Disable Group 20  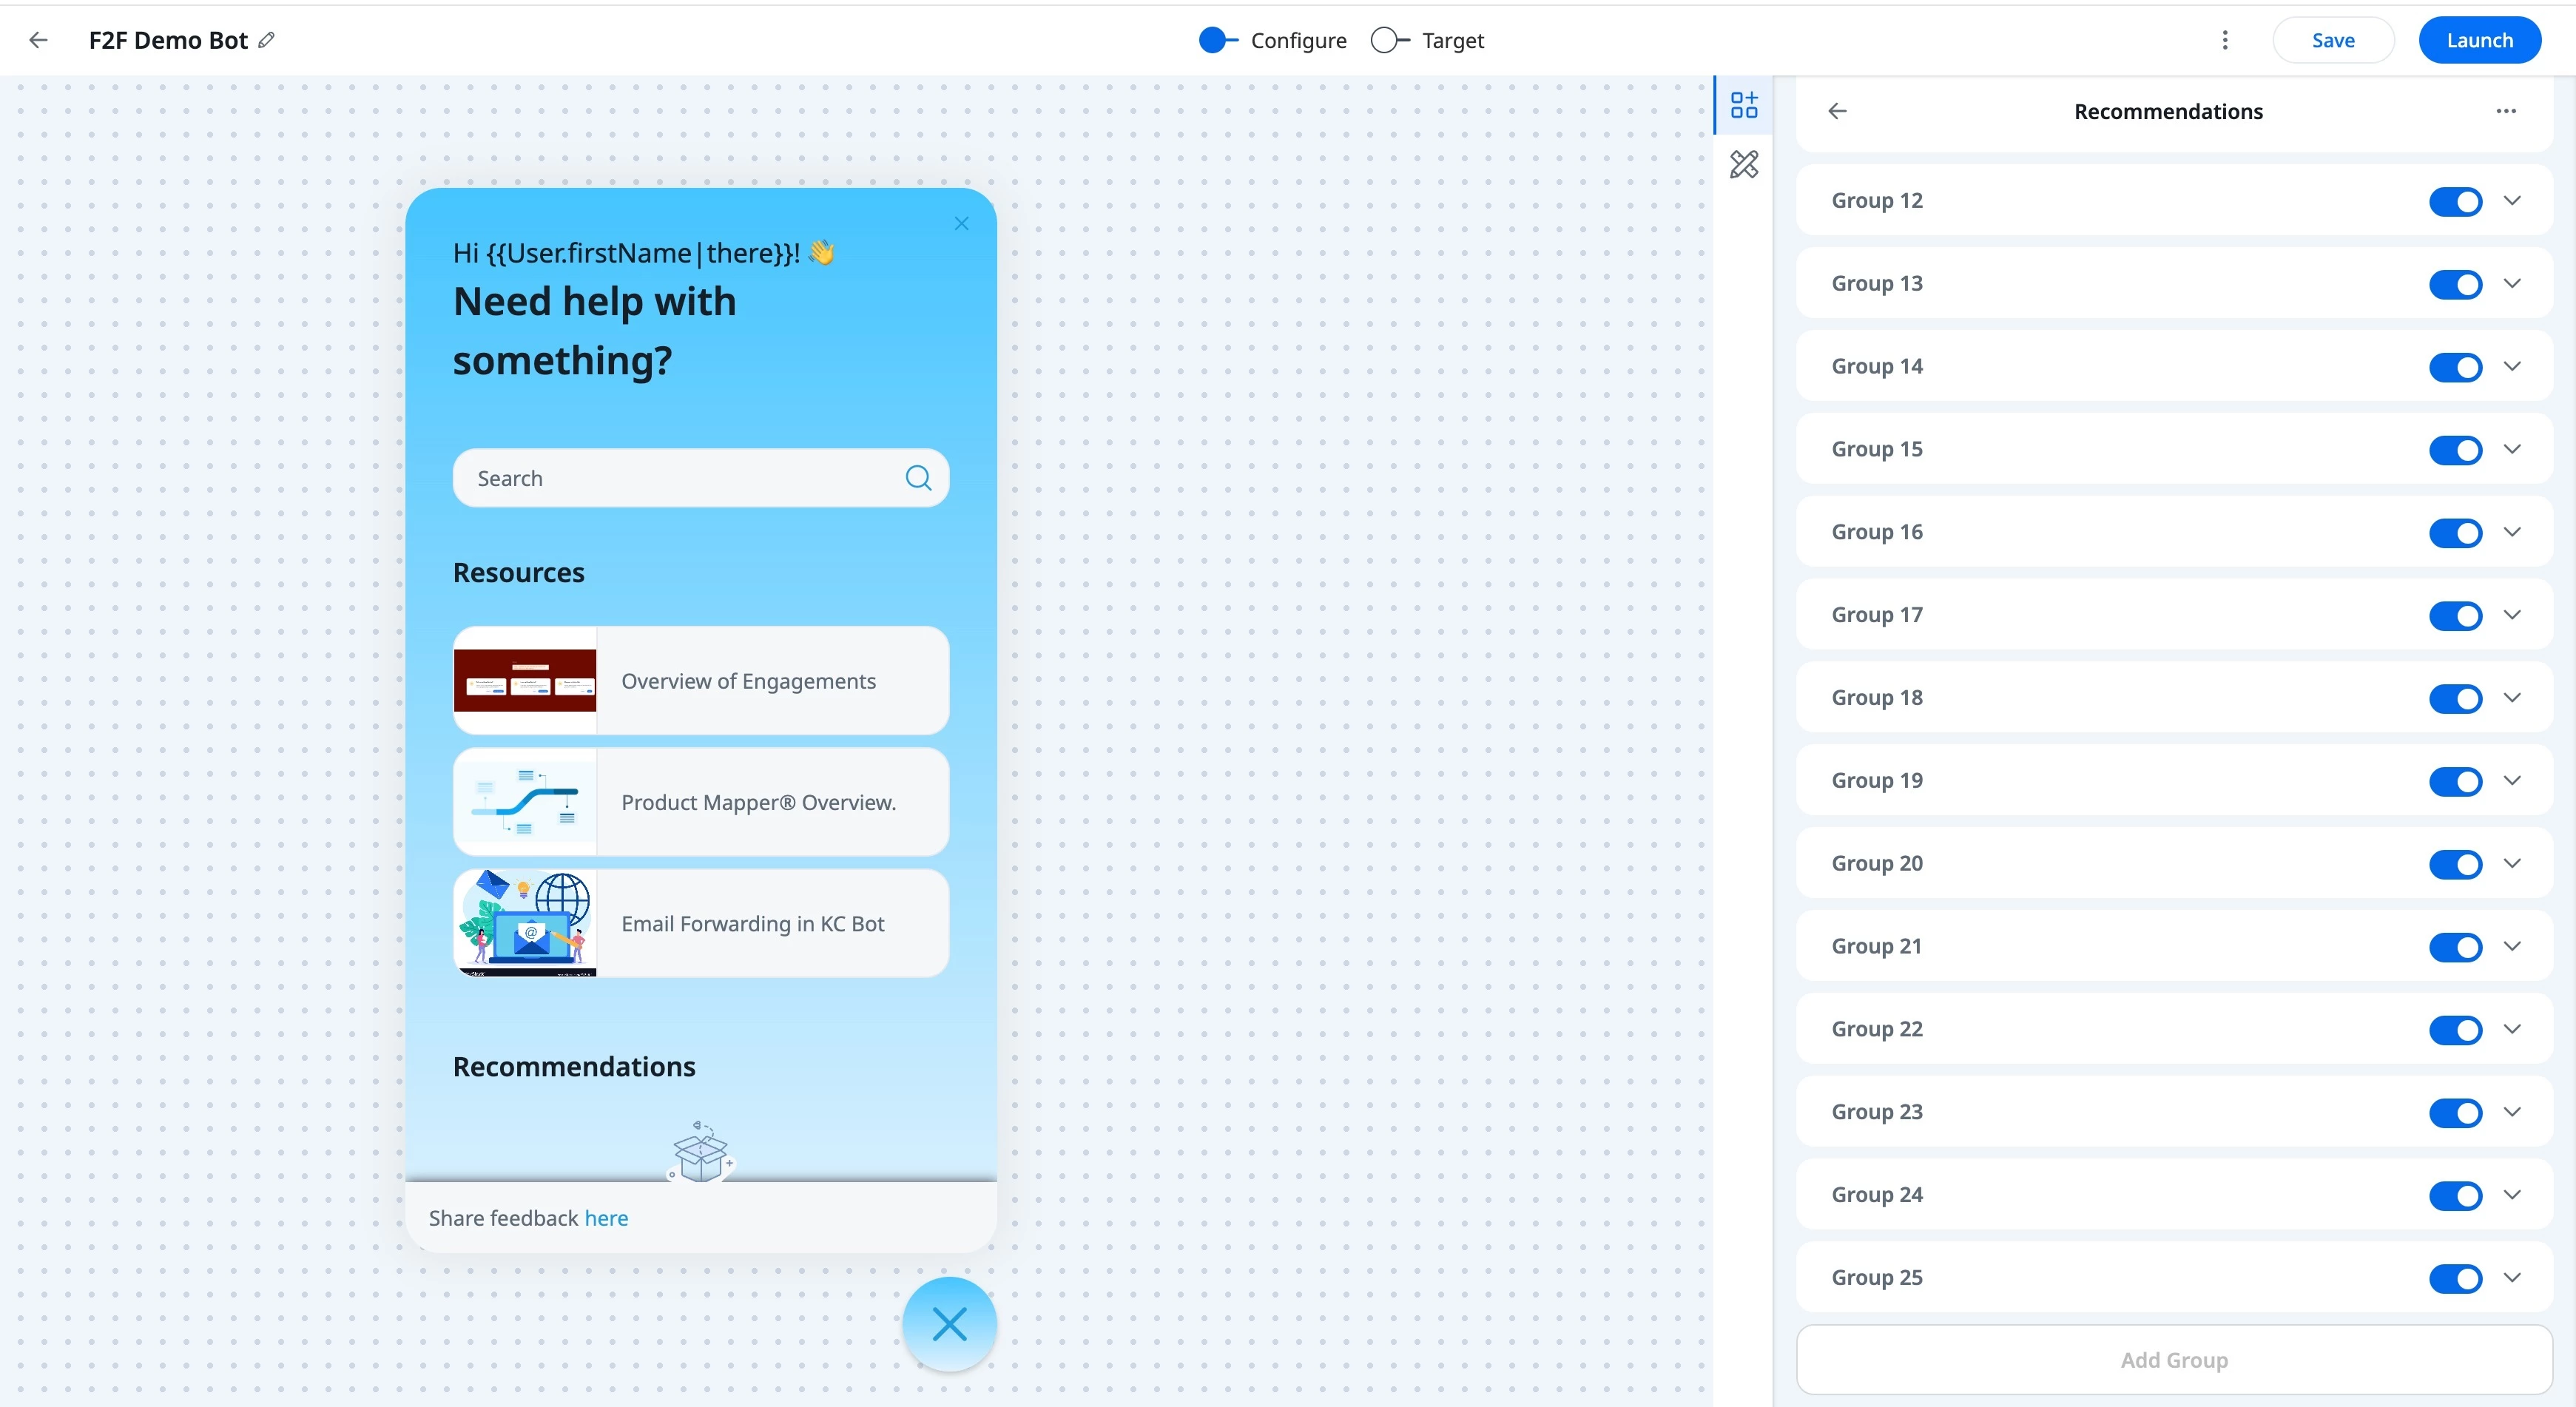pyautogui.click(x=2456, y=864)
